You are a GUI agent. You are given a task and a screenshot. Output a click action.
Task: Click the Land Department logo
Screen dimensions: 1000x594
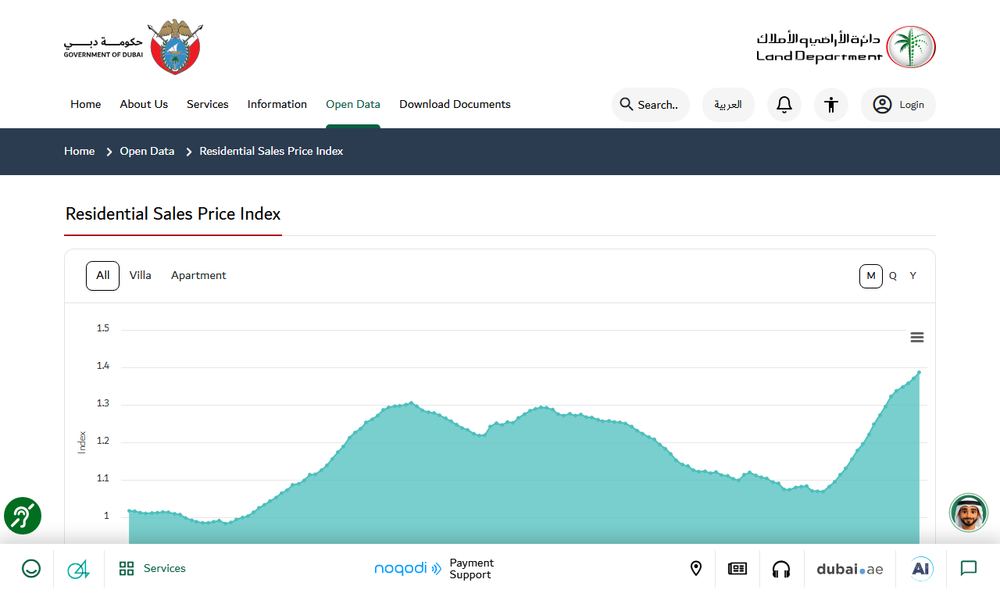pyautogui.click(x=846, y=47)
